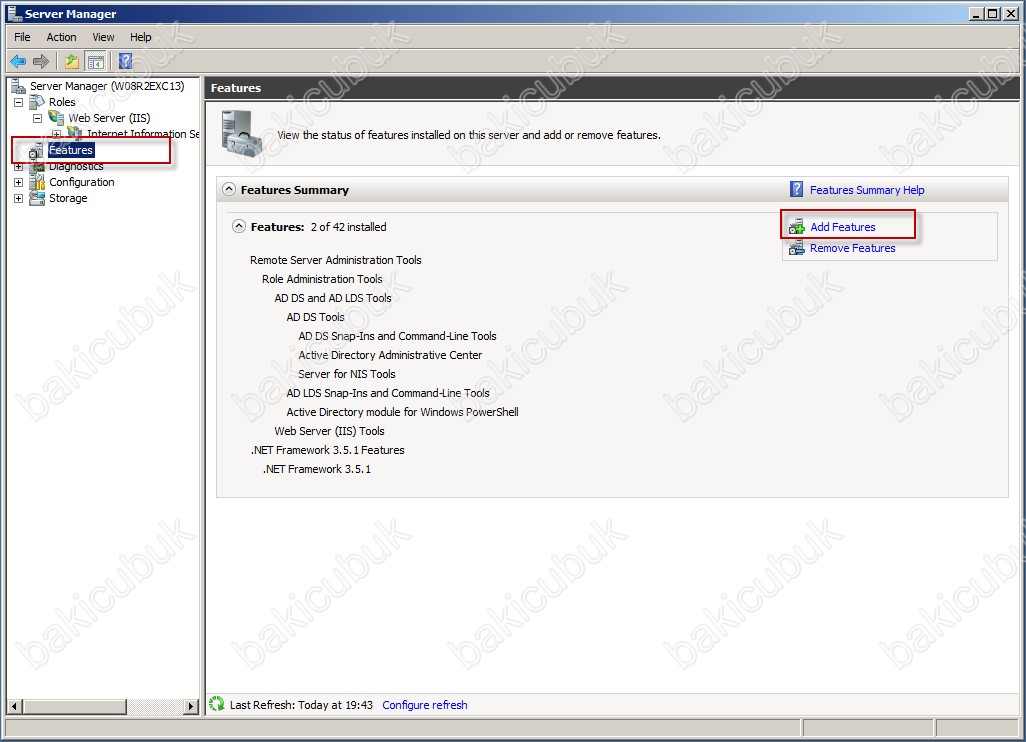This screenshot has width=1026, height=742.
Task: Select Server Manager (W08R2EXC13) root node
Action: click(107, 86)
